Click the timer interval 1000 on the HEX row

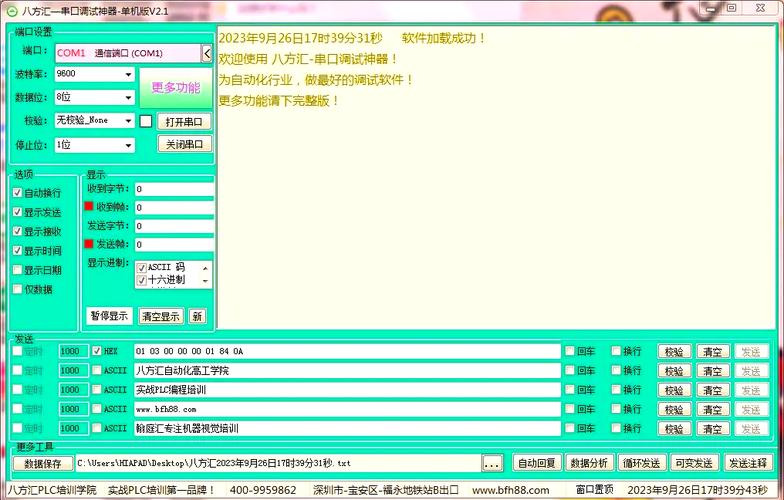pos(73,352)
